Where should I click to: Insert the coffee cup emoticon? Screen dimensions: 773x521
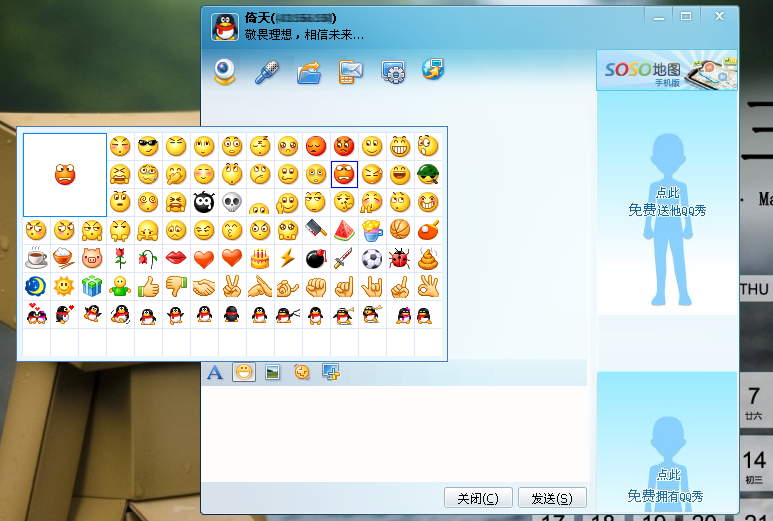click(x=36, y=258)
